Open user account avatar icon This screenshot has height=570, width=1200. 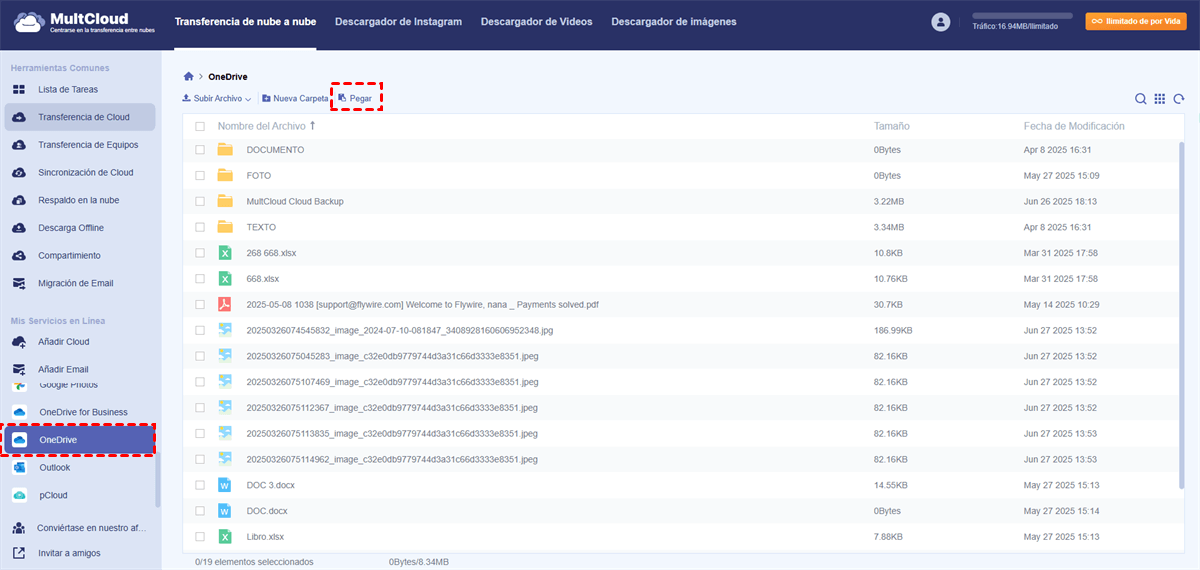tap(940, 22)
